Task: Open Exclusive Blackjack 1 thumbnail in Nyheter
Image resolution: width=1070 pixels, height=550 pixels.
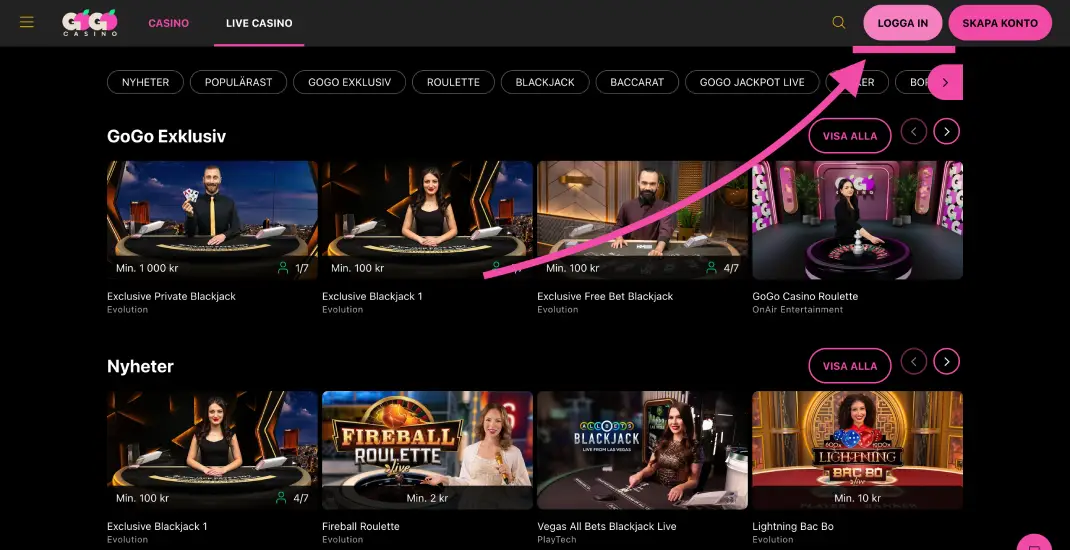Action: tap(212, 450)
